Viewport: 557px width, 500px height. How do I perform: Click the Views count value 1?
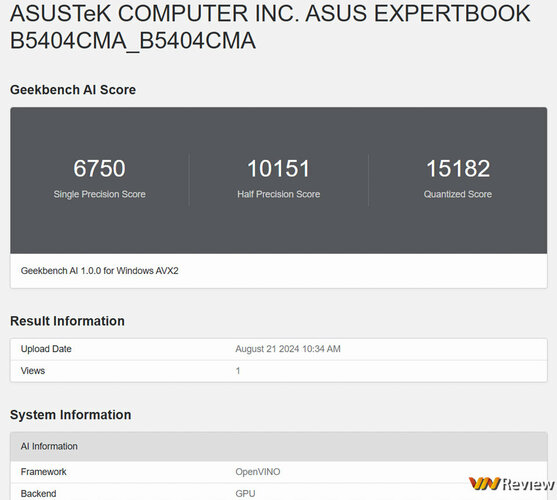pos(238,371)
